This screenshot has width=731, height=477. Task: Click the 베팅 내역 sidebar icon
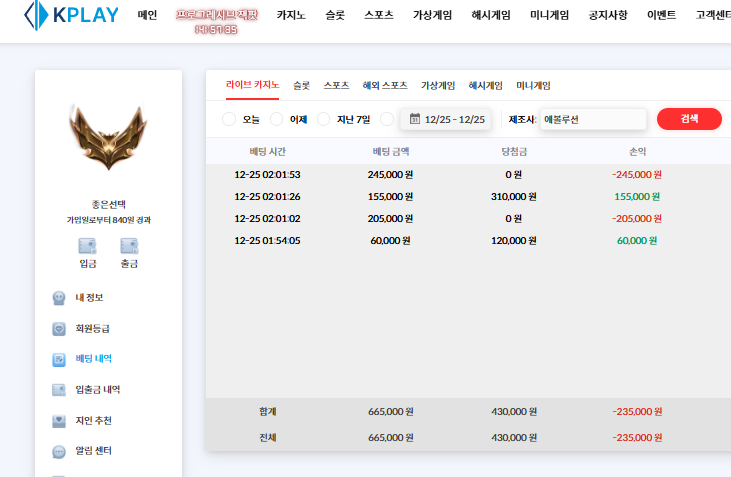[59, 359]
